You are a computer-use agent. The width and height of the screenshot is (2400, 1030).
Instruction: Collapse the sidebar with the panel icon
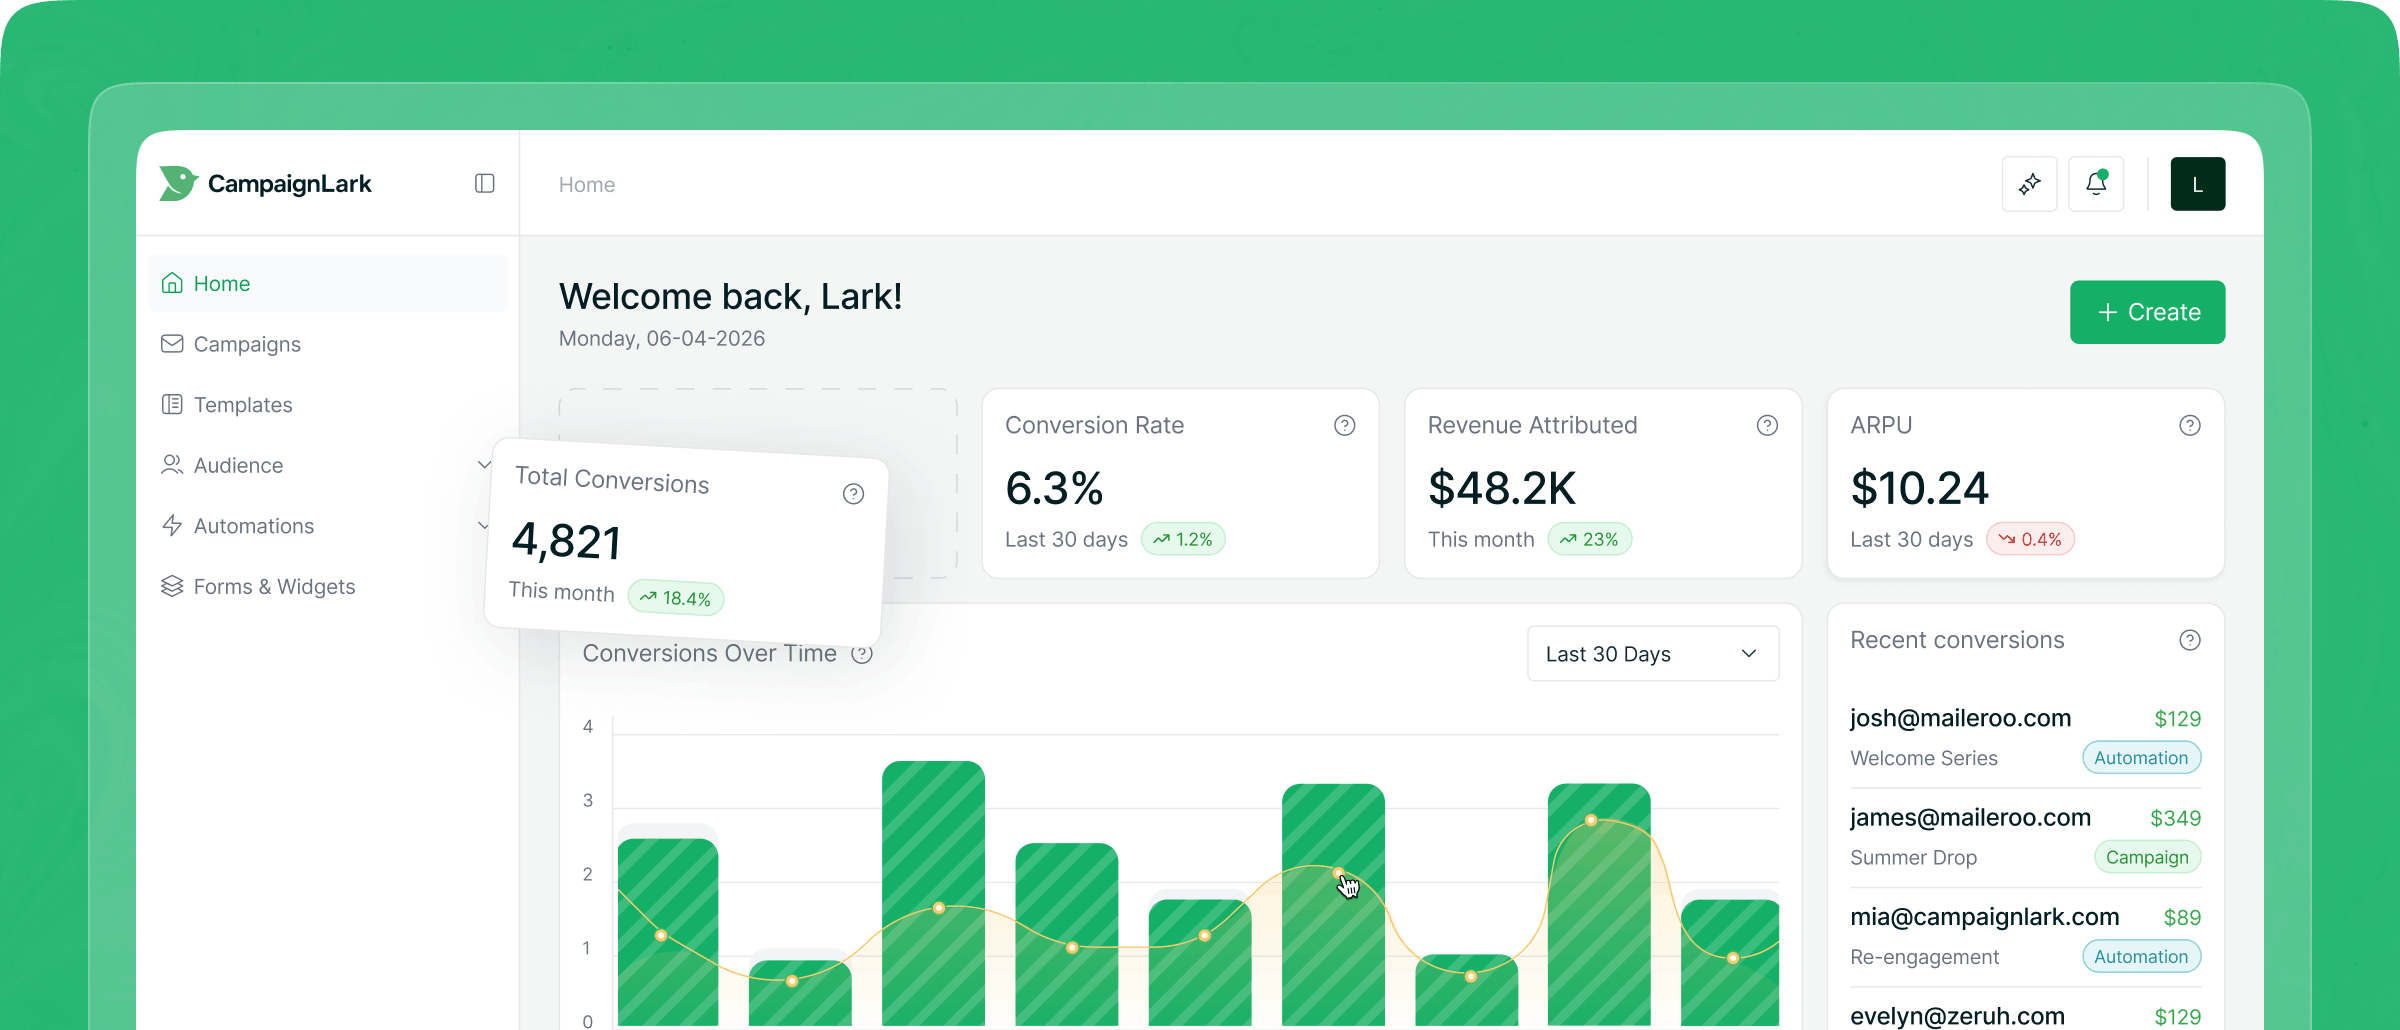(x=484, y=183)
